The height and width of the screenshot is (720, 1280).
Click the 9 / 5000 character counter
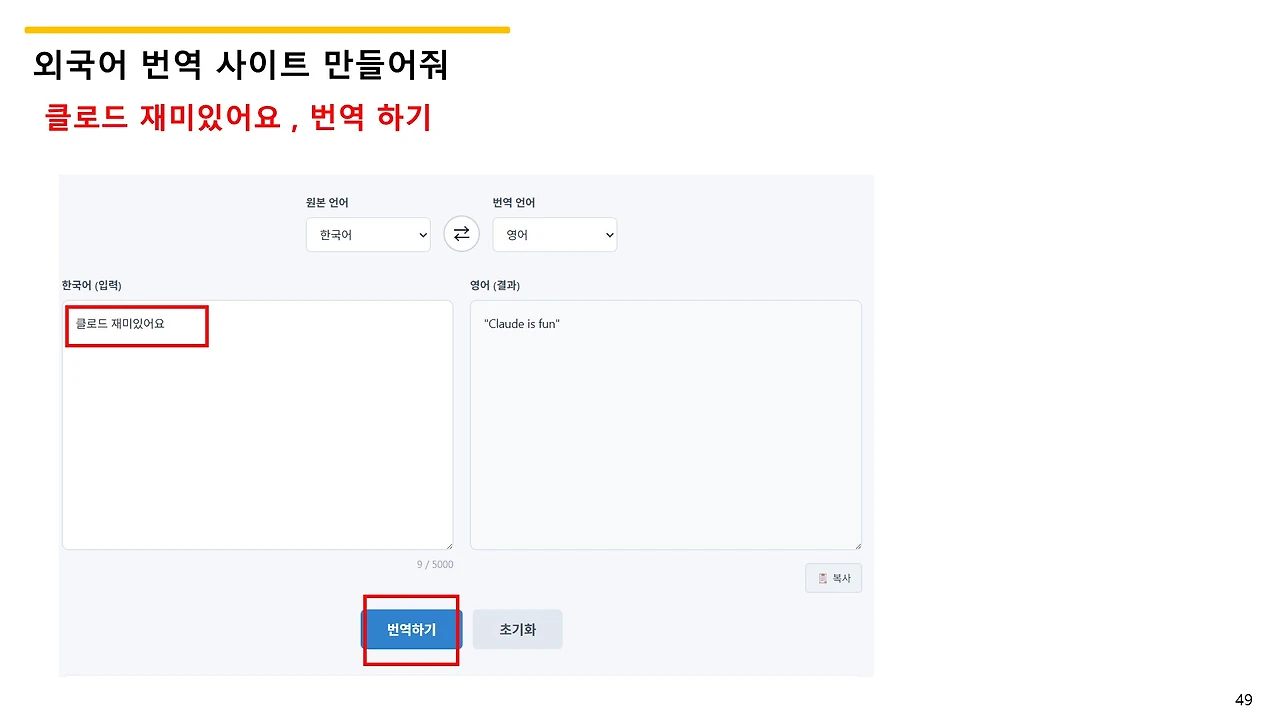coord(435,565)
